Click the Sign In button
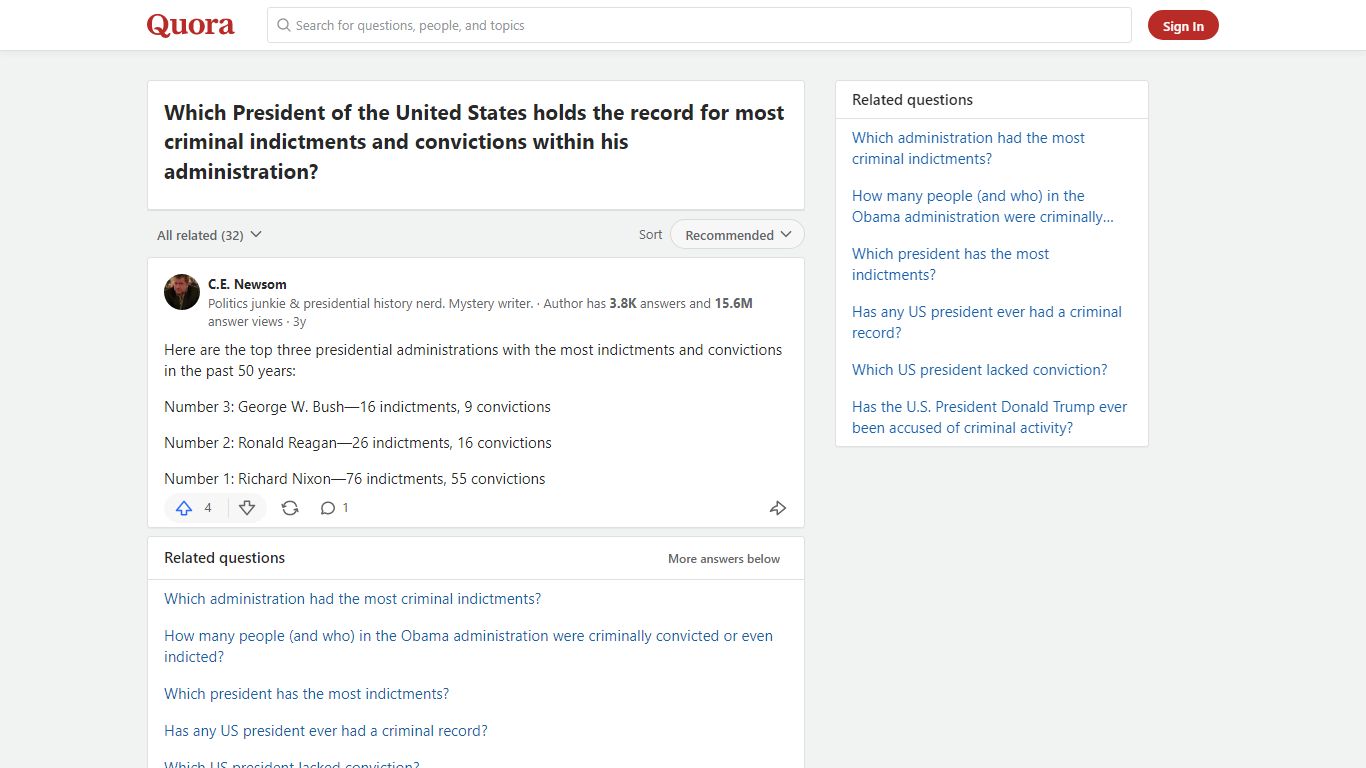This screenshot has height=768, width=1366. point(1183,26)
